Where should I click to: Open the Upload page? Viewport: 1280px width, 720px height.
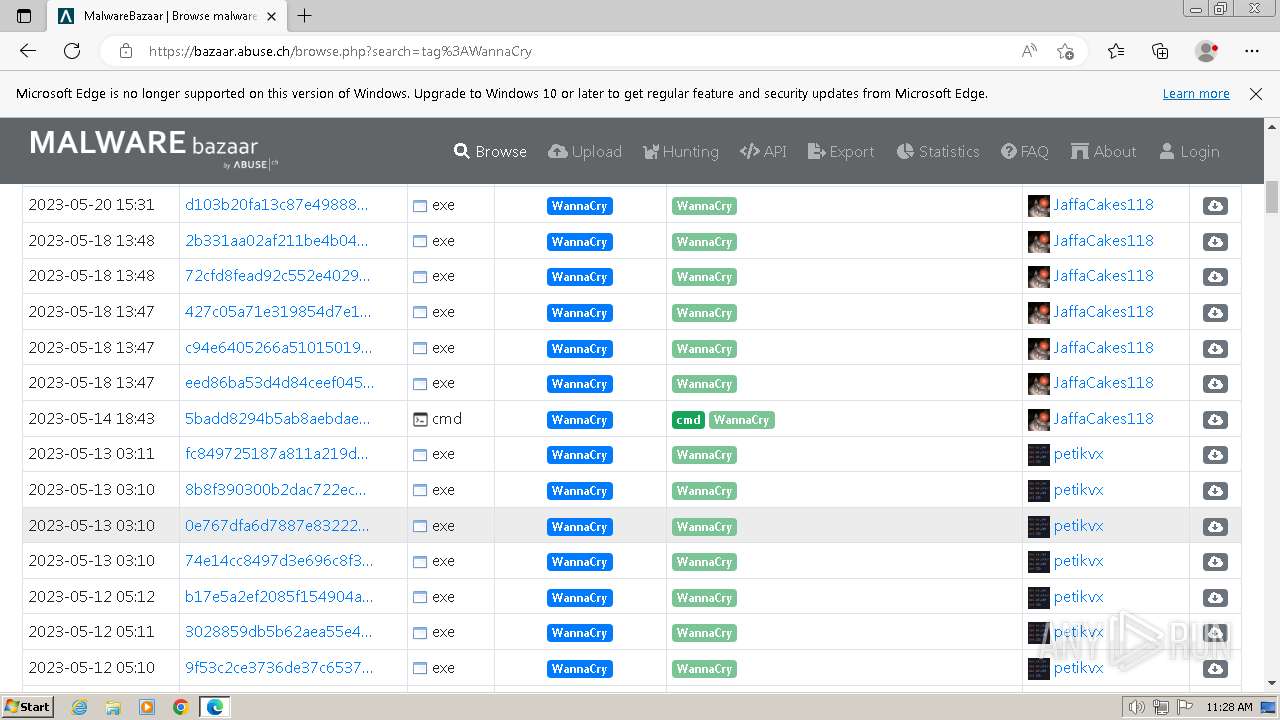585,152
